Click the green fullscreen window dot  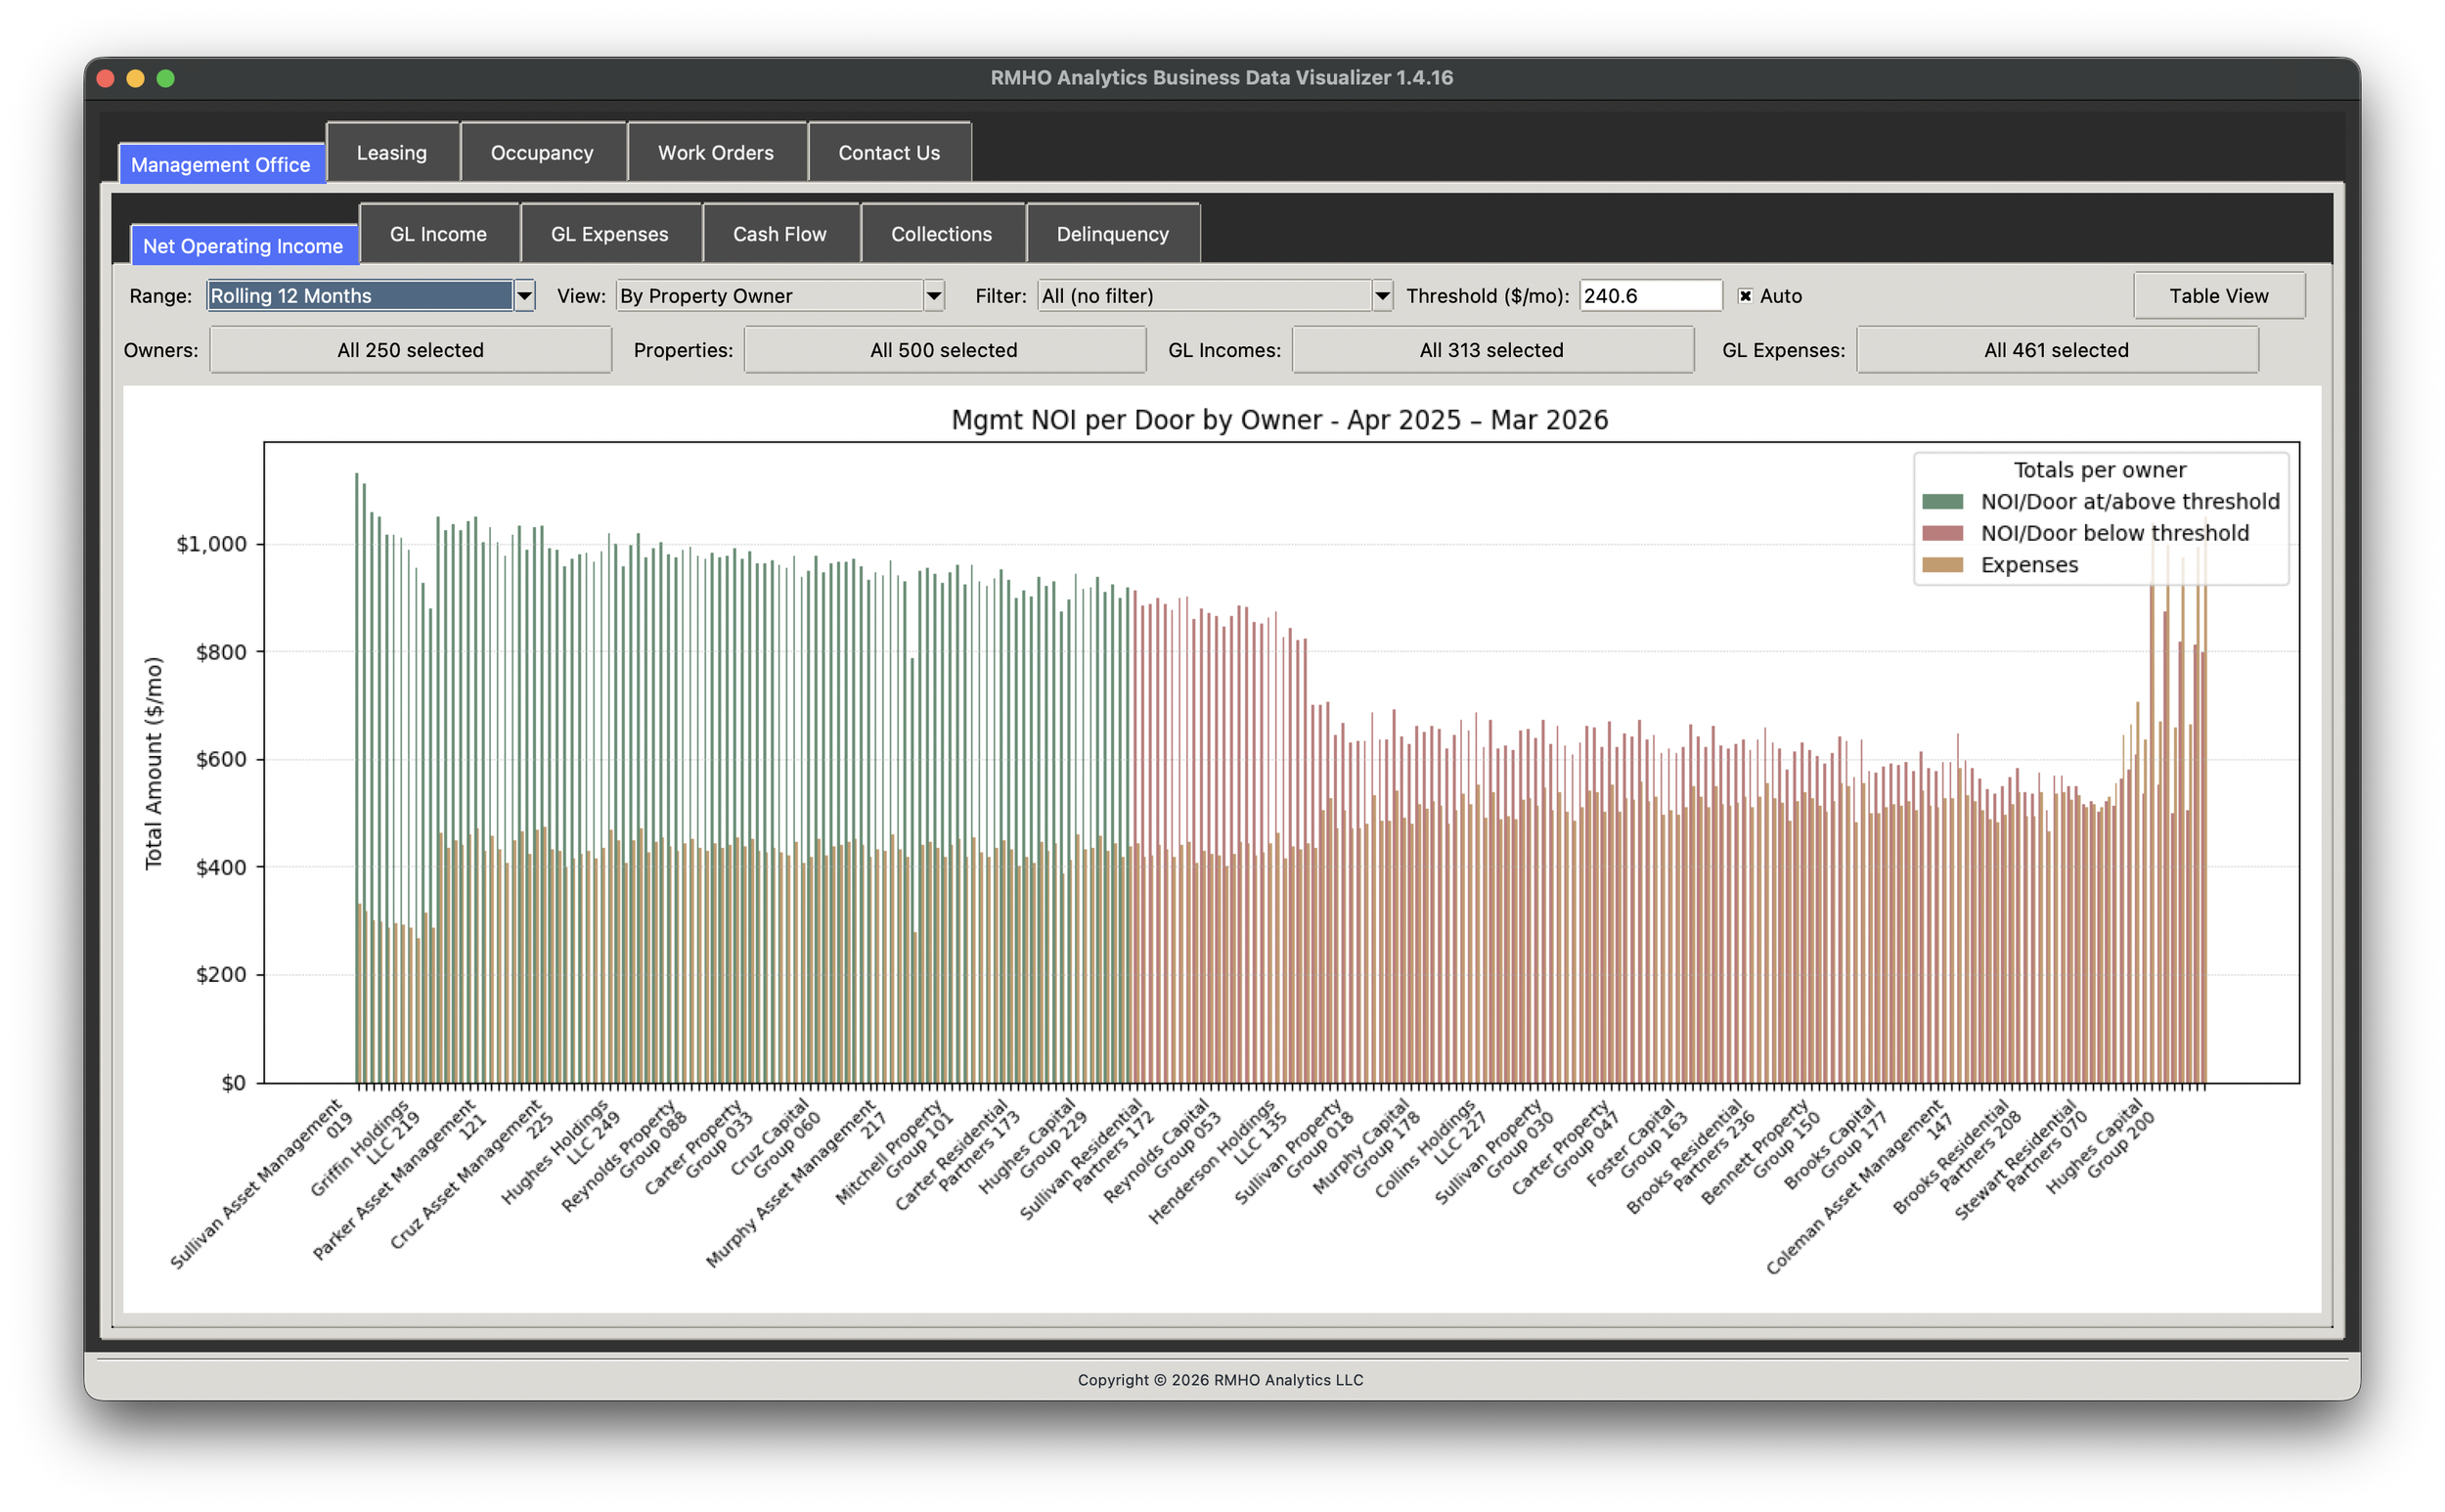click(x=166, y=78)
